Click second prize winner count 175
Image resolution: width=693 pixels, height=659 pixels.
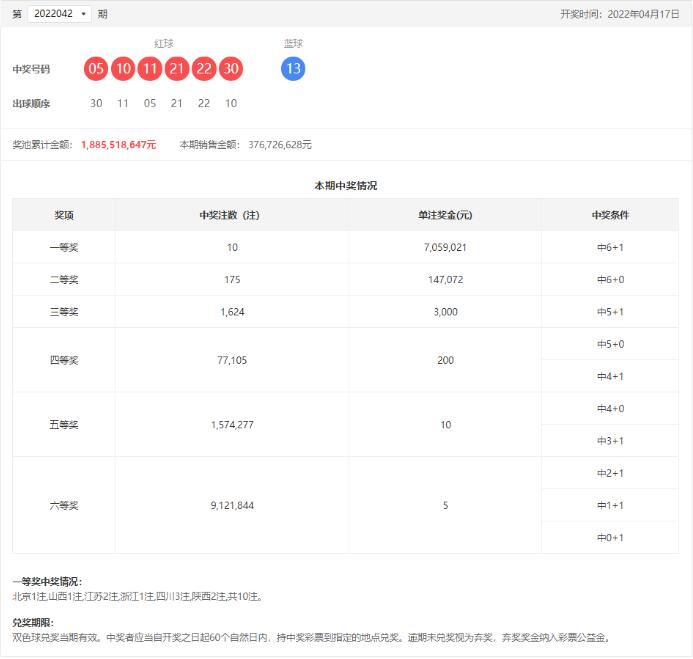[232, 280]
